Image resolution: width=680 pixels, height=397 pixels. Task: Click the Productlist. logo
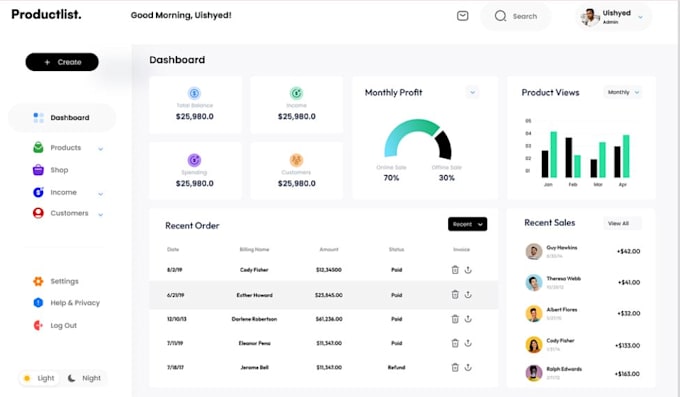tap(46, 14)
